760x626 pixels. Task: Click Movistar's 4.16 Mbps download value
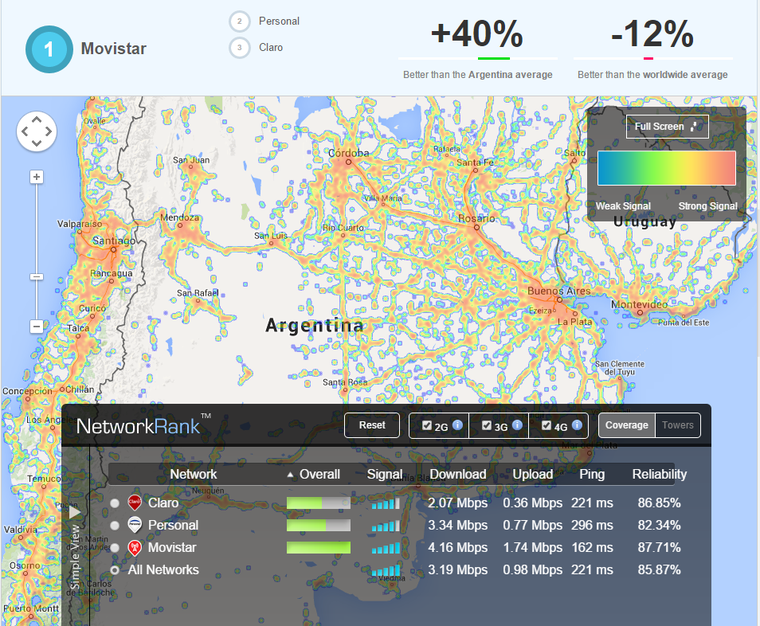point(458,548)
